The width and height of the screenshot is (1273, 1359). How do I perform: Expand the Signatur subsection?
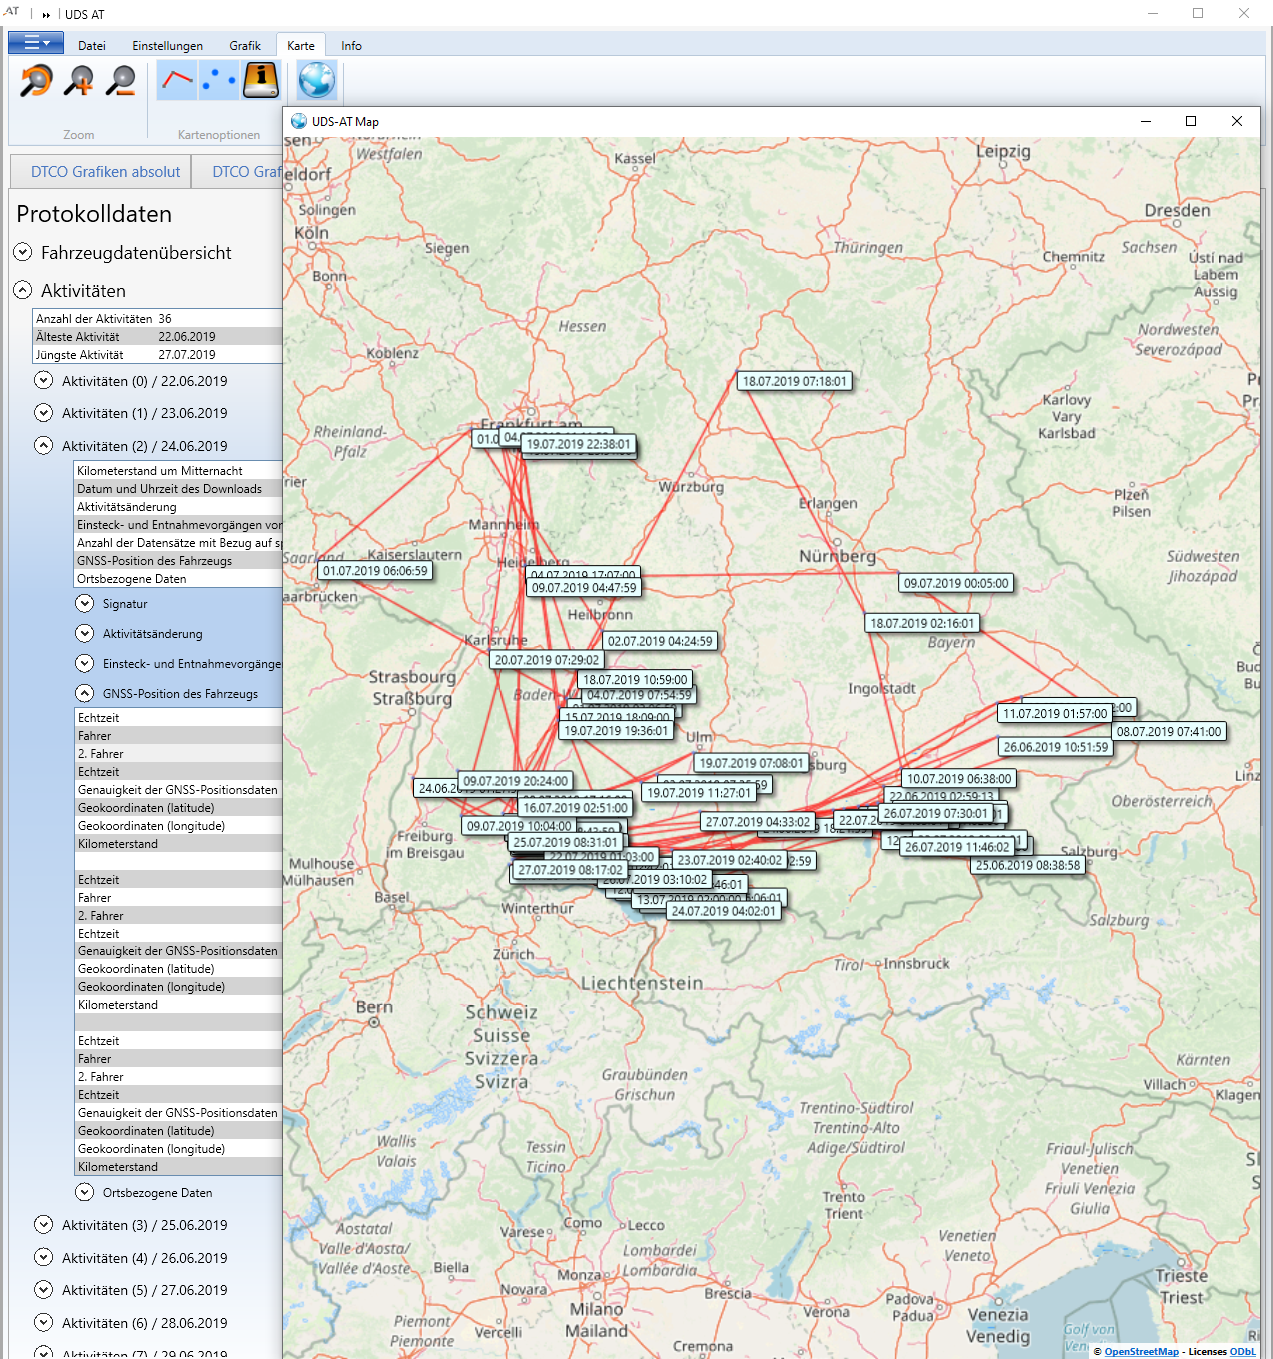point(85,603)
